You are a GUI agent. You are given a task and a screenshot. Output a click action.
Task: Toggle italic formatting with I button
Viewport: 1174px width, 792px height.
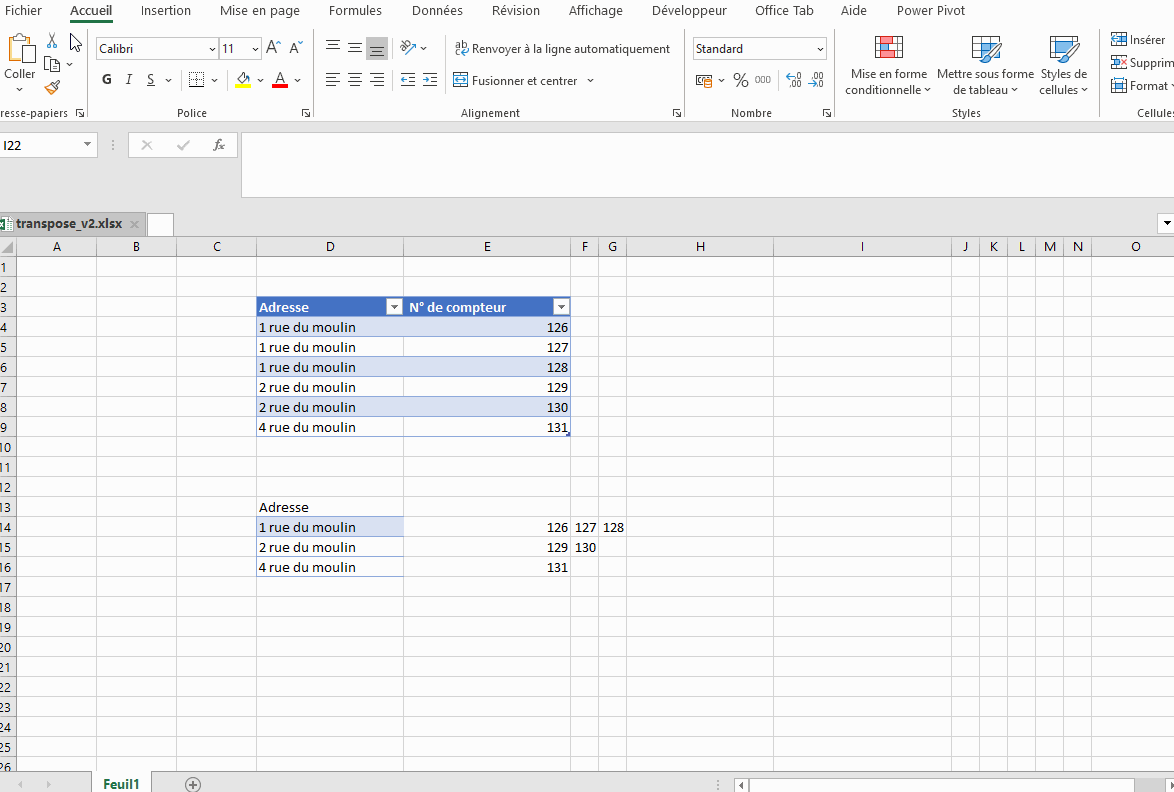129,80
